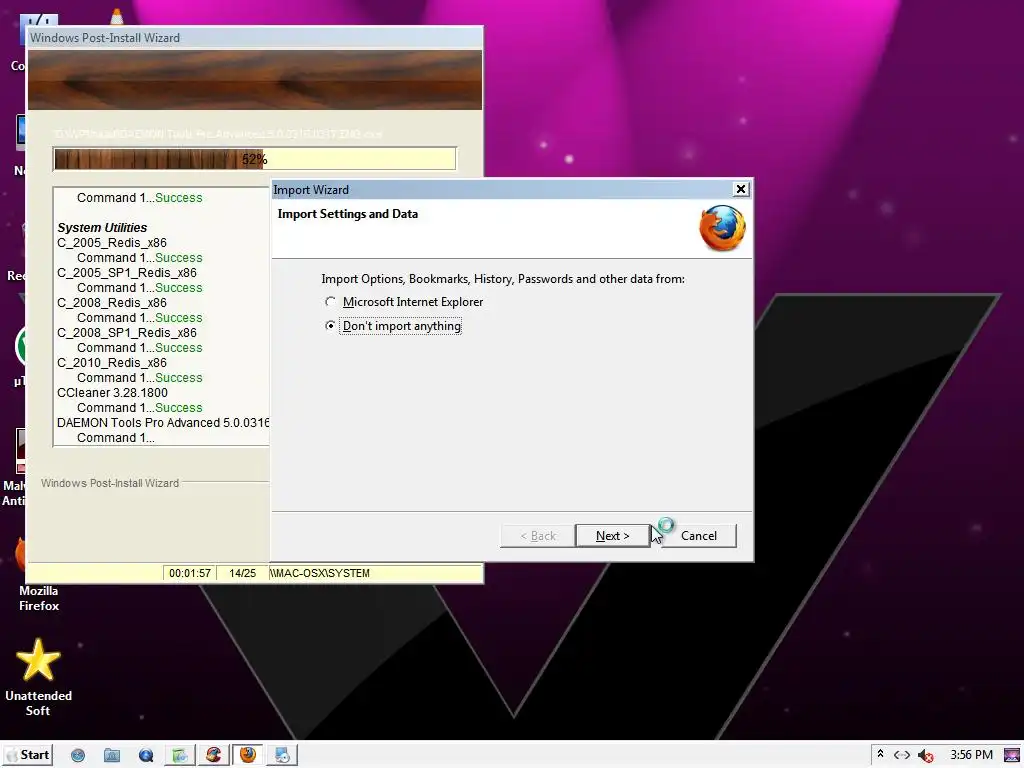Show hidden system tray icons

[880, 754]
